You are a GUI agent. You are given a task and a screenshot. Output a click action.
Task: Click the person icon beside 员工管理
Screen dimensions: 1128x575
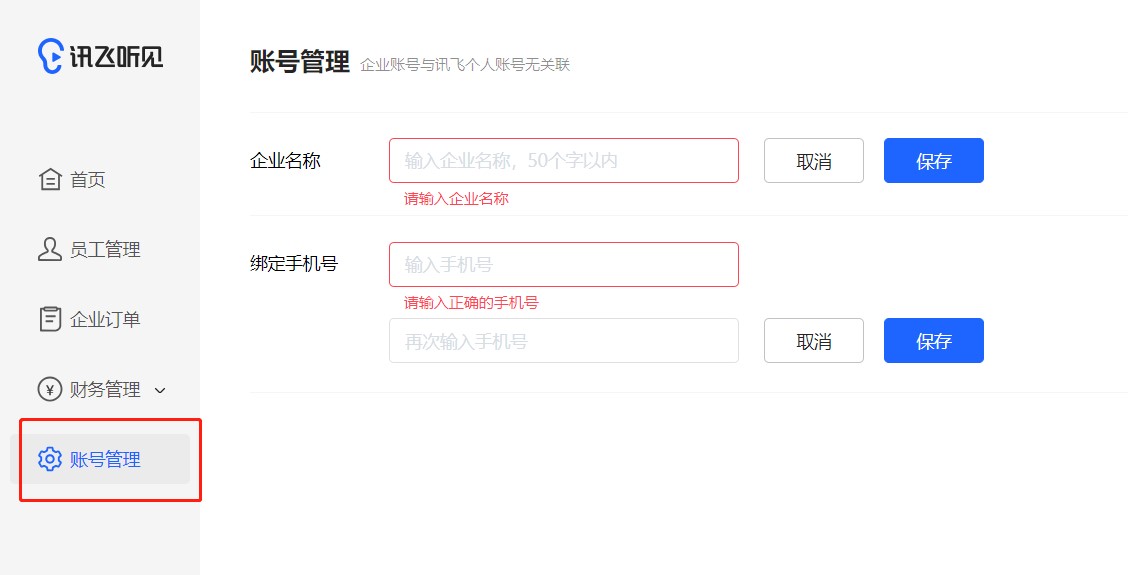[x=50, y=249]
